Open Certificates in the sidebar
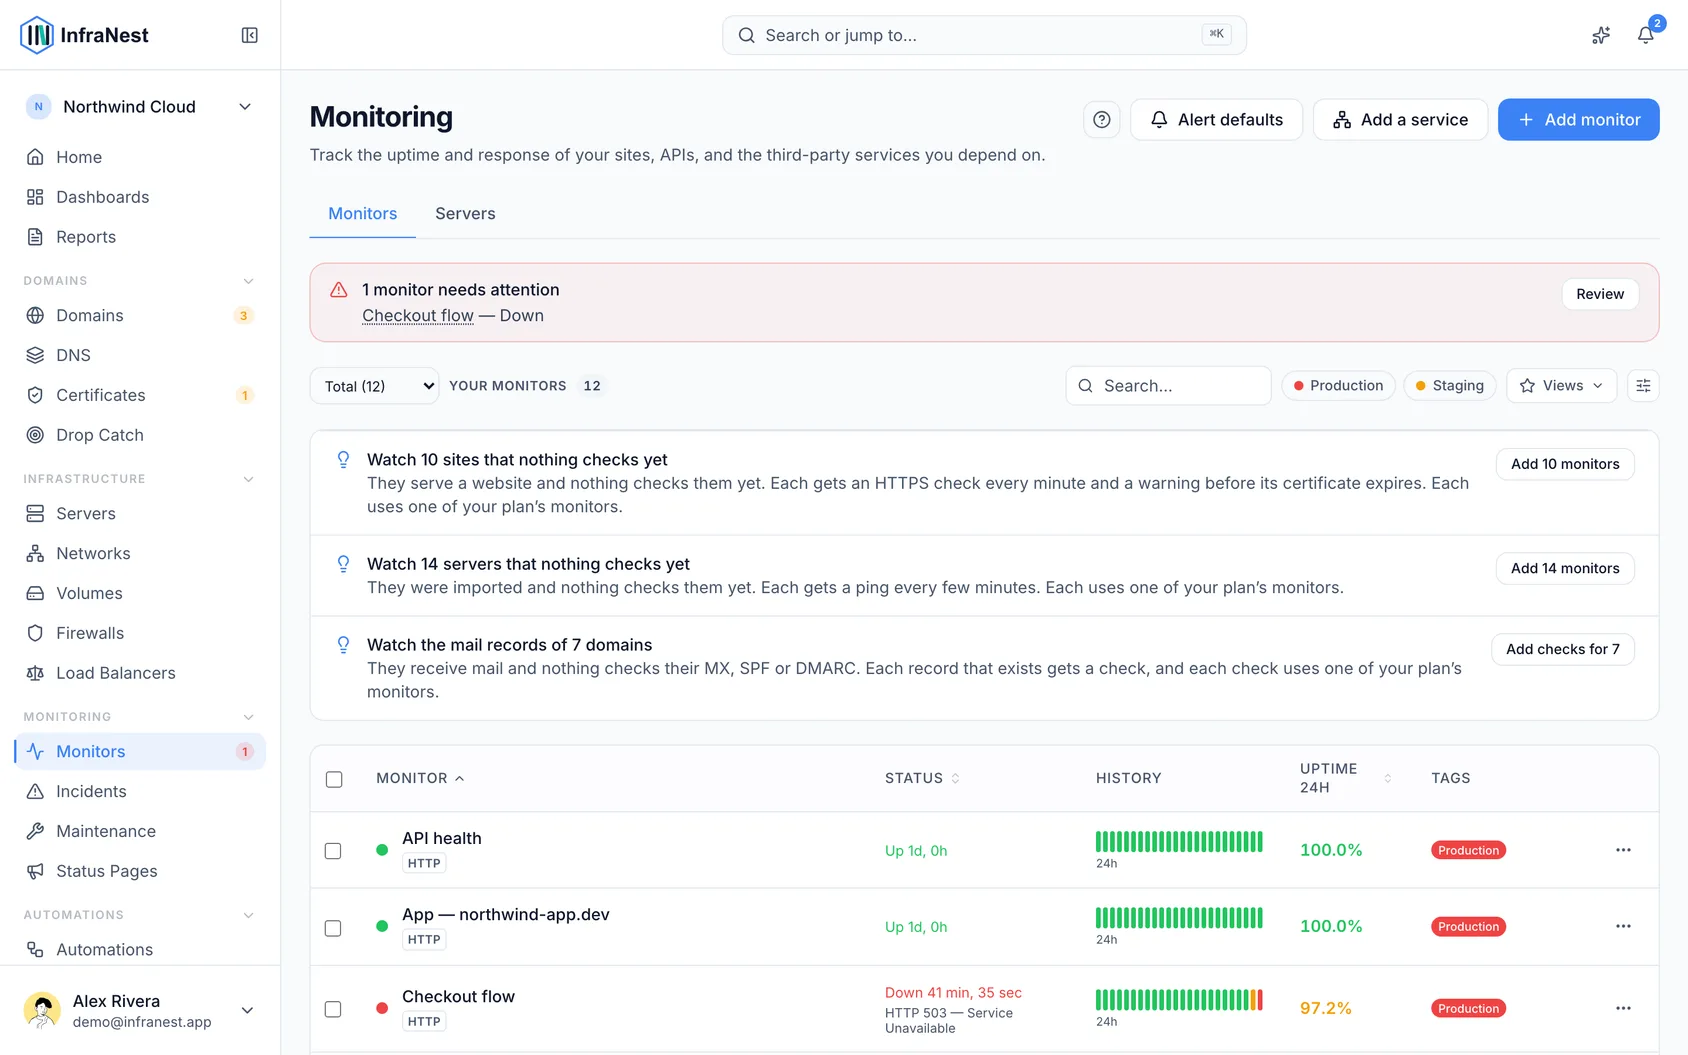The width and height of the screenshot is (1688, 1055). click(x=140, y=395)
